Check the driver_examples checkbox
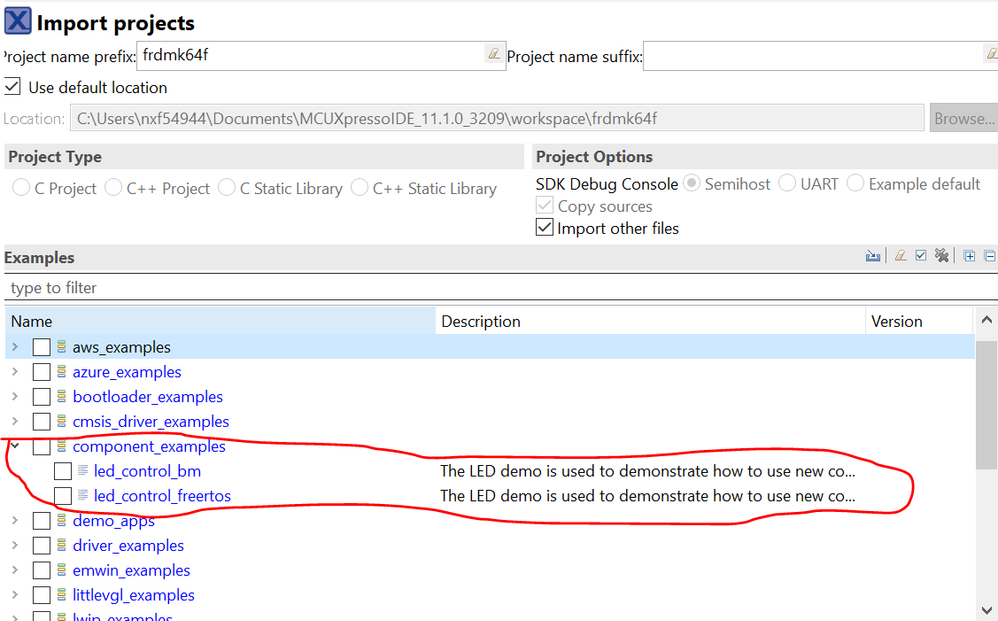Viewport: 998px width, 621px height. (x=41, y=546)
